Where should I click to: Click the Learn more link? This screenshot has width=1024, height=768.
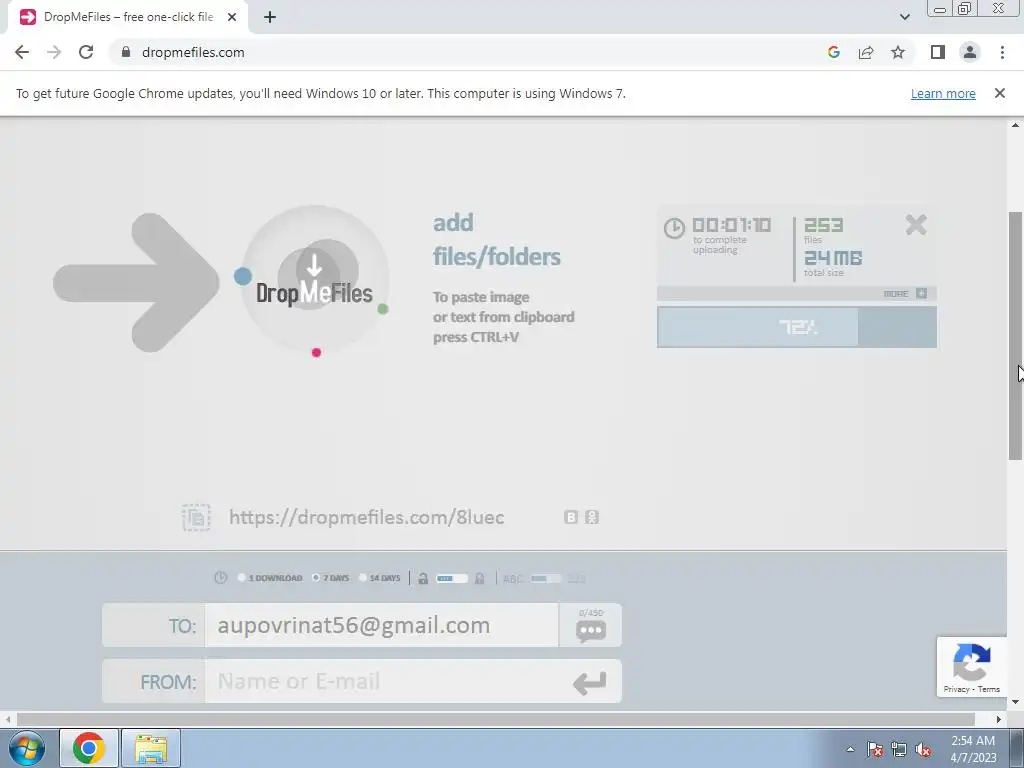pos(943,93)
